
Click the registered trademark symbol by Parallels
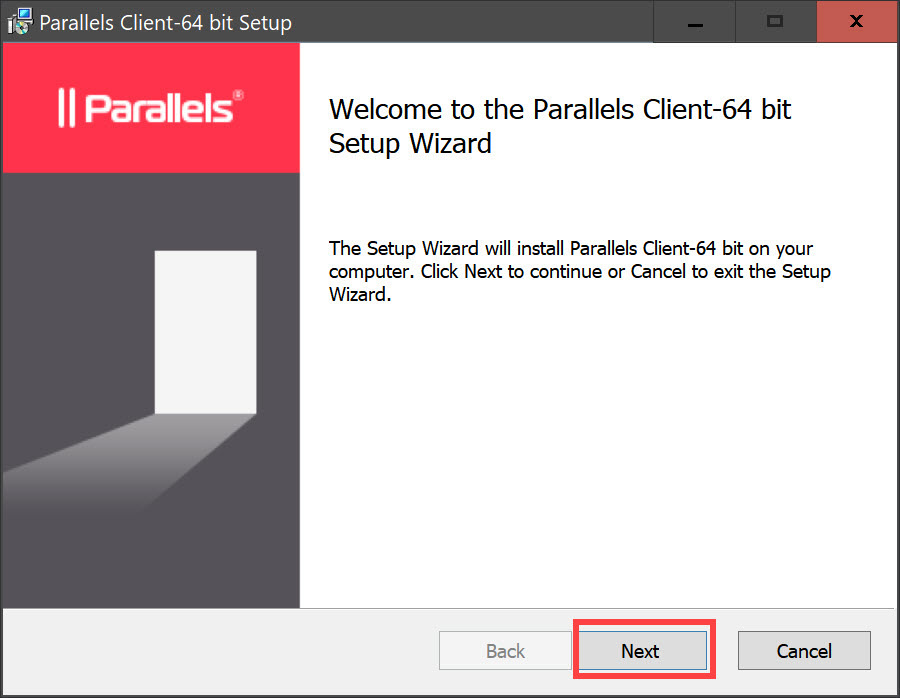coord(238,96)
